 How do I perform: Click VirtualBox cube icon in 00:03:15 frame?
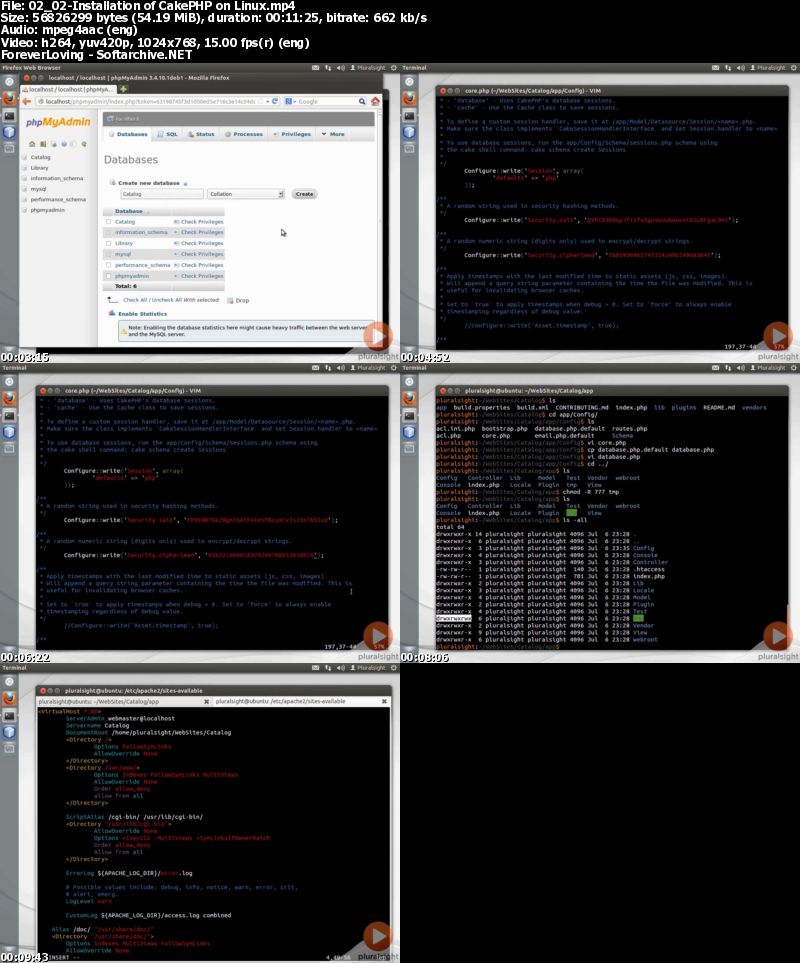click(x=9, y=132)
